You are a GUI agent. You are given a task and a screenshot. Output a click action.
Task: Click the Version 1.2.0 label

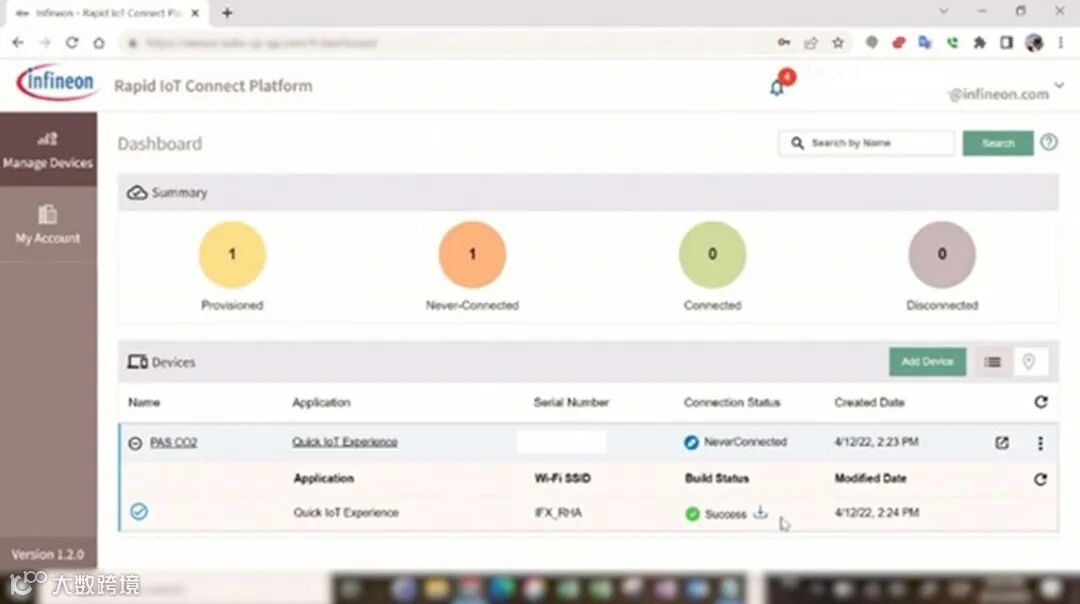(x=48, y=554)
